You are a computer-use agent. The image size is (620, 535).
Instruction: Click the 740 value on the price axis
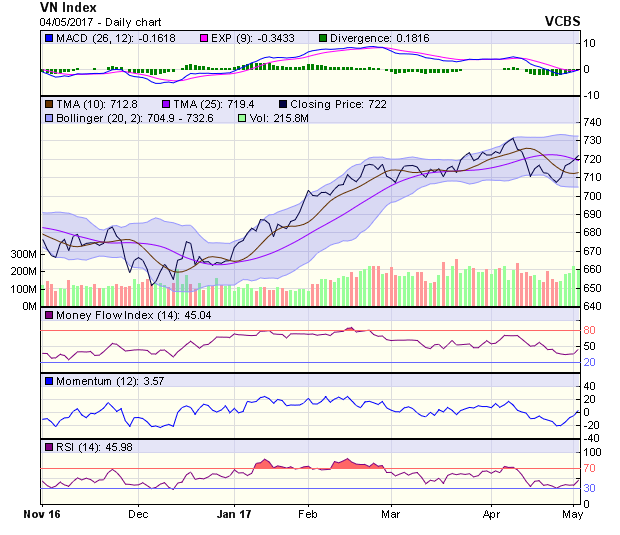click(592, 122)
